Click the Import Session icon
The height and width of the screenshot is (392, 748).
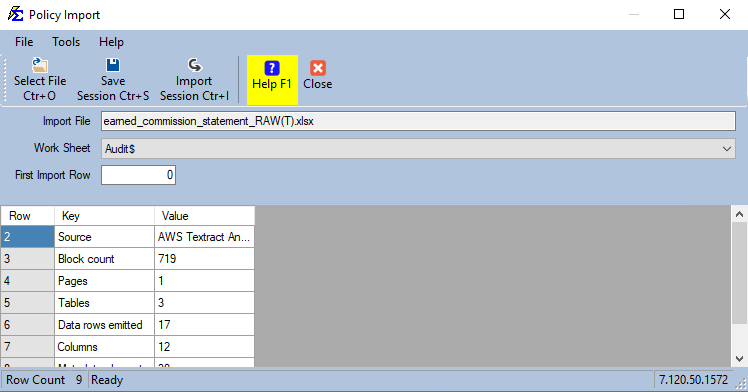coord(194,65)
